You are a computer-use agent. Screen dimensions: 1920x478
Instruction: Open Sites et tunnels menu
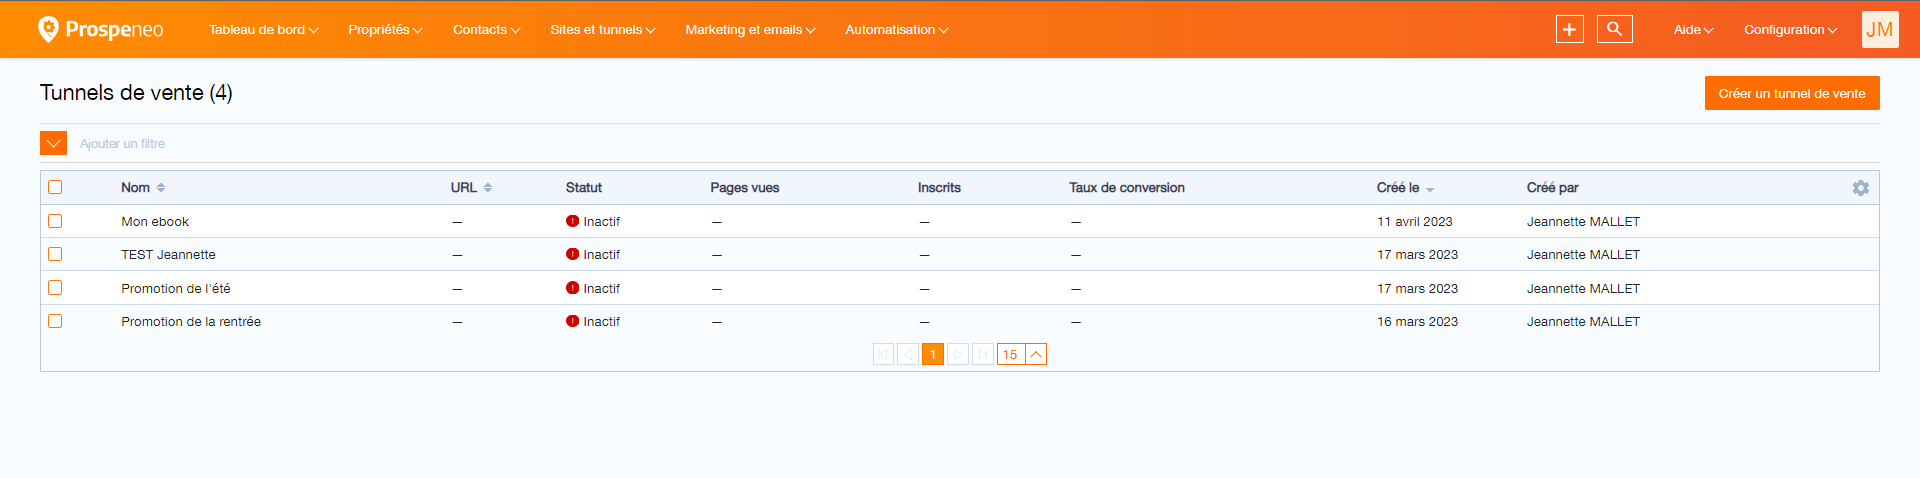point(602,30)
